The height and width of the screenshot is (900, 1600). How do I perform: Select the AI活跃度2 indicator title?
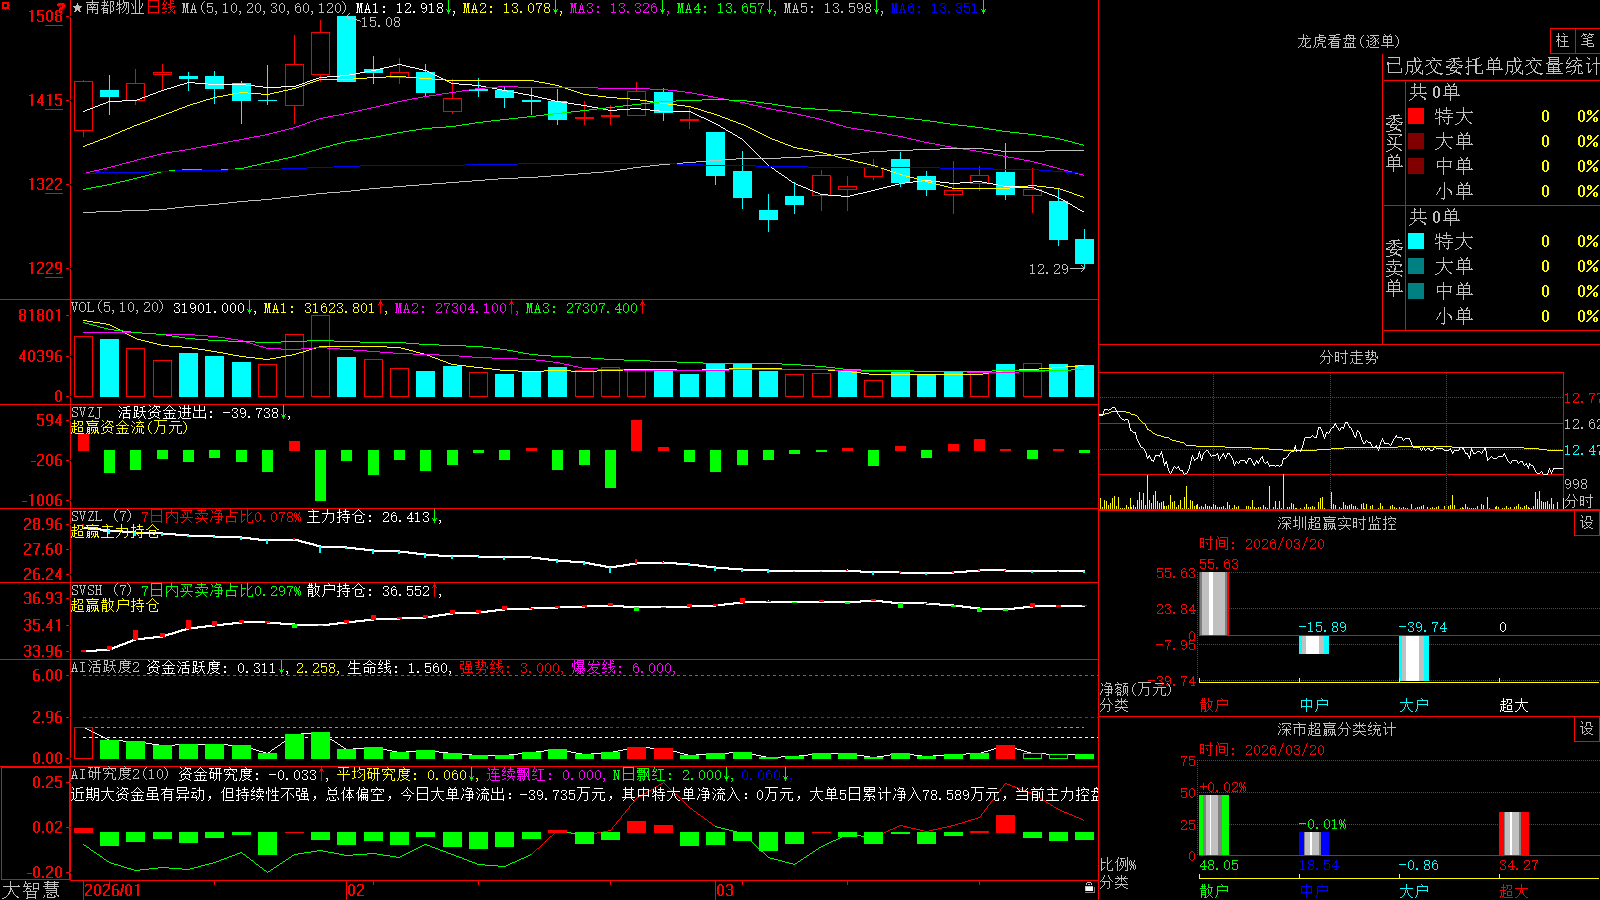click(x=106, y=667)
